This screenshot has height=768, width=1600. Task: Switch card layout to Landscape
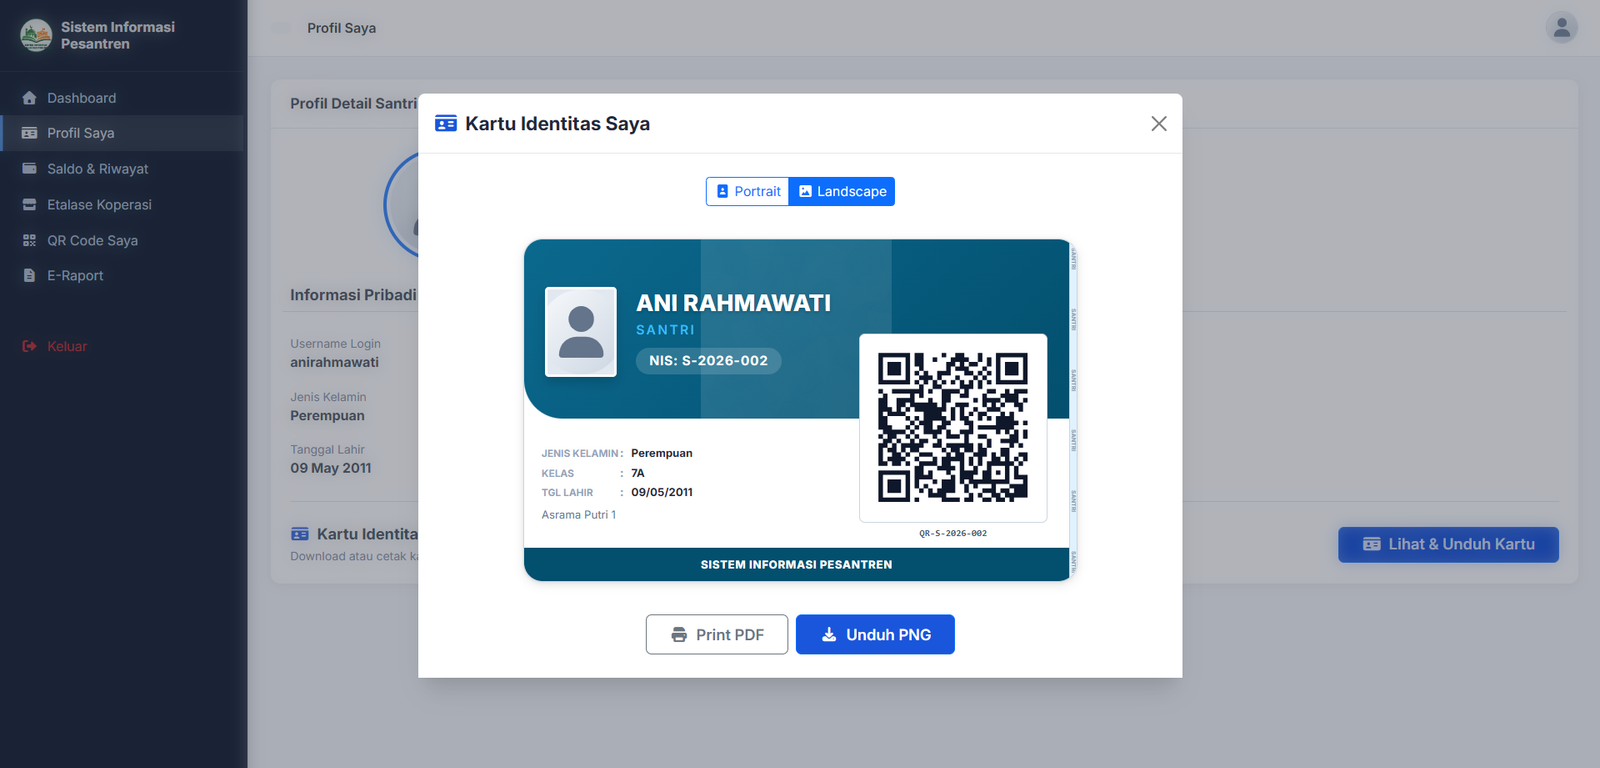coord(842,192)
